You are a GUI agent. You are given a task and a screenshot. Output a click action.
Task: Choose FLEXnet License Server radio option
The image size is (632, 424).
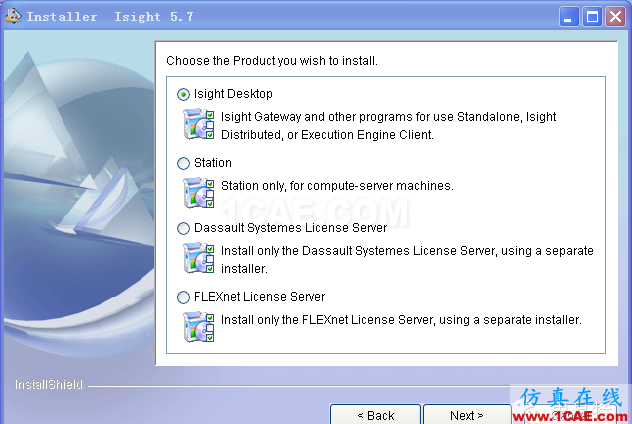click(183, 297)
